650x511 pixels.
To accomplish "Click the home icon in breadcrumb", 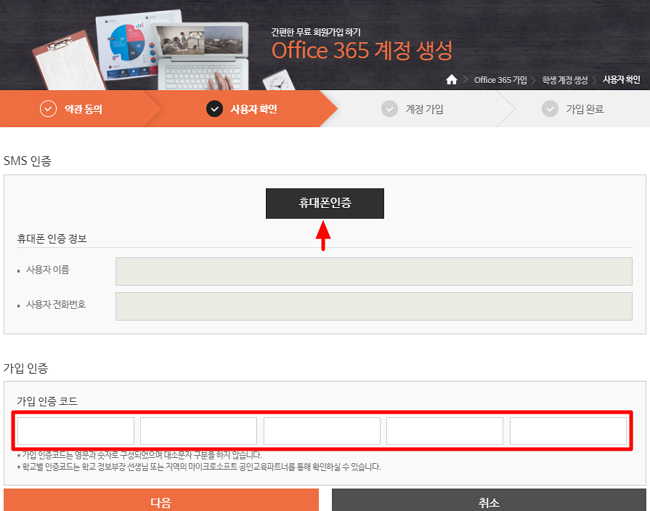I will (451, 79).
